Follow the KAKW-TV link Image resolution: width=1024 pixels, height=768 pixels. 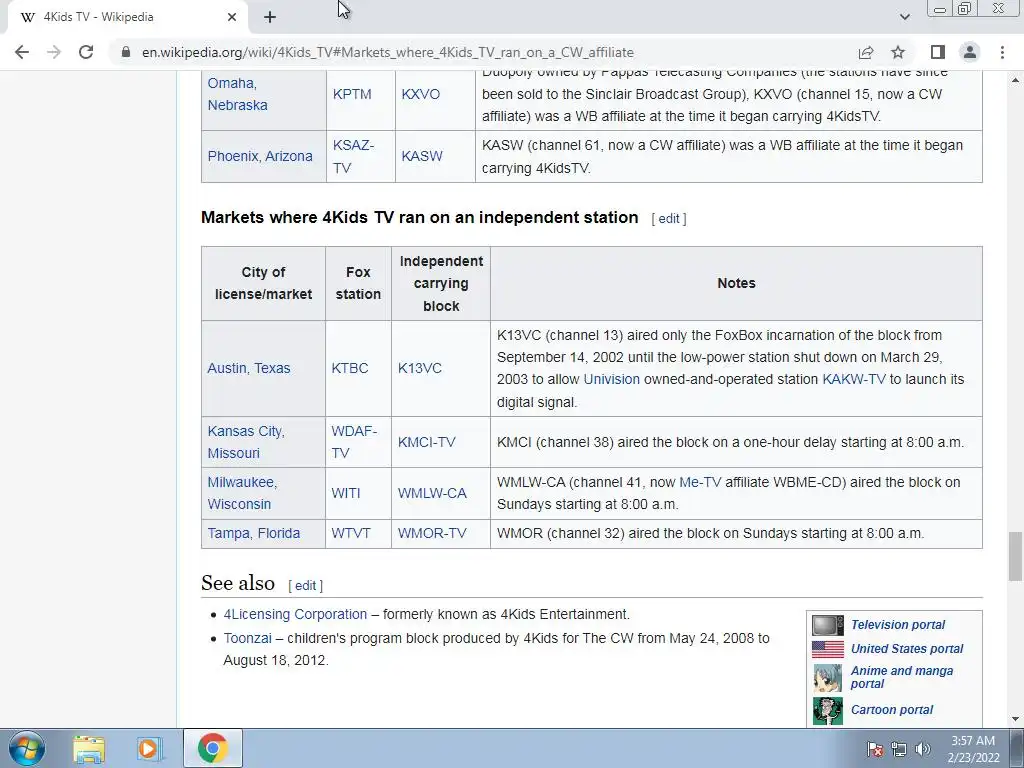tap(854, 379)
